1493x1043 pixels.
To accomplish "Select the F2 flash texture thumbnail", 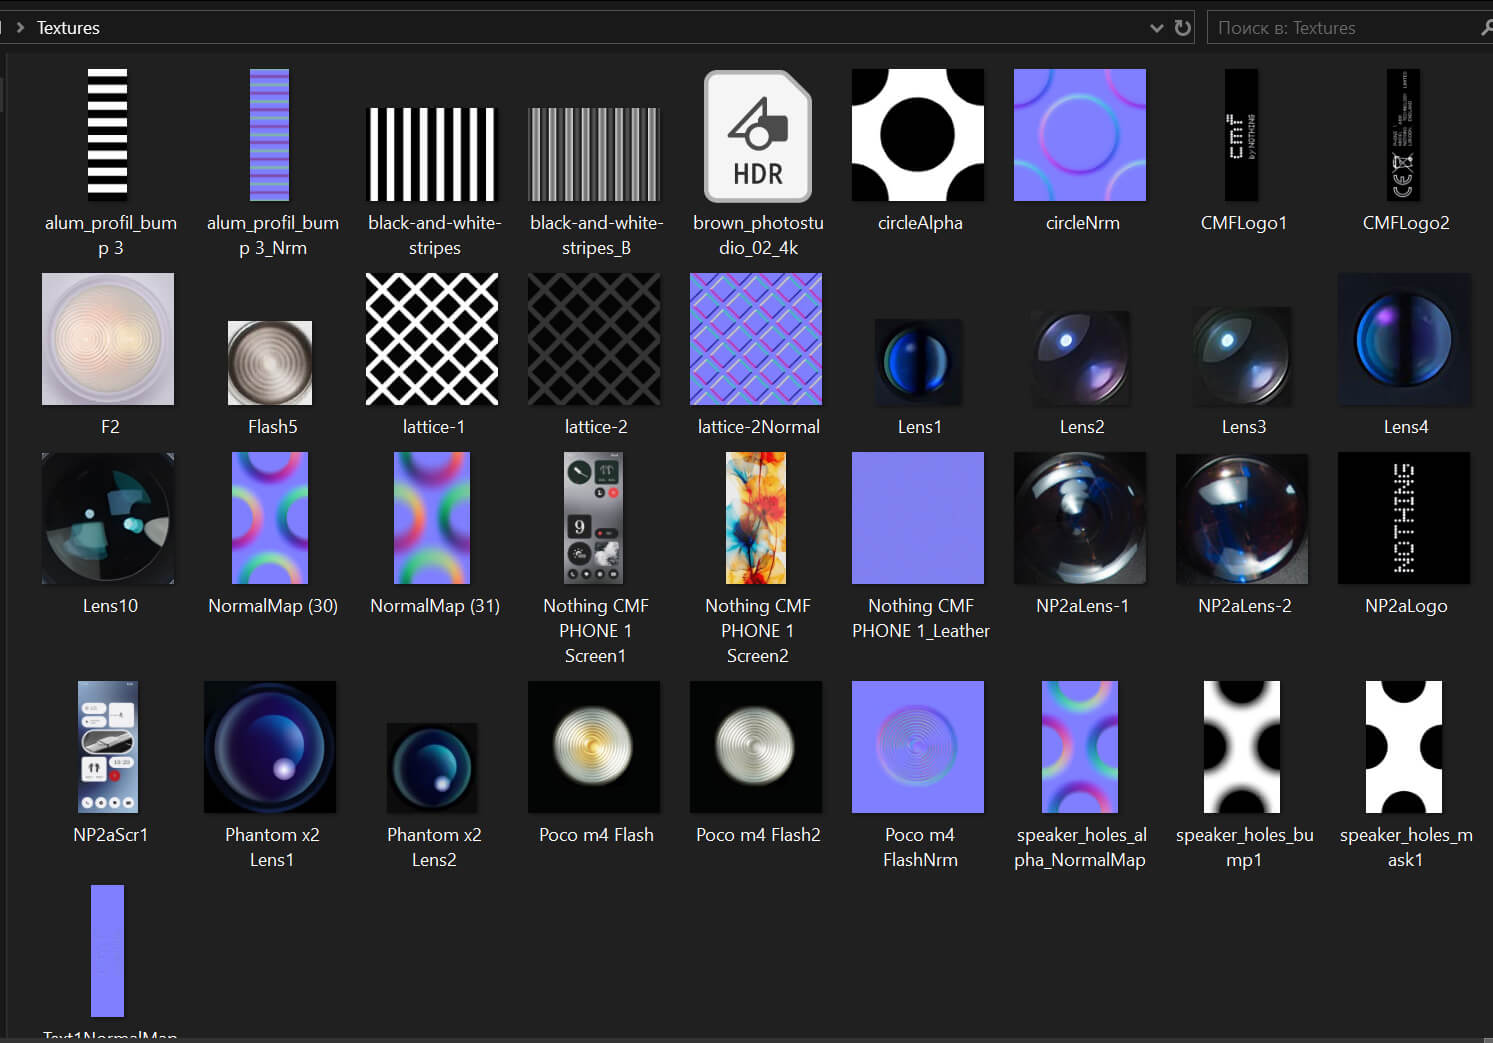I will (108, 339).
